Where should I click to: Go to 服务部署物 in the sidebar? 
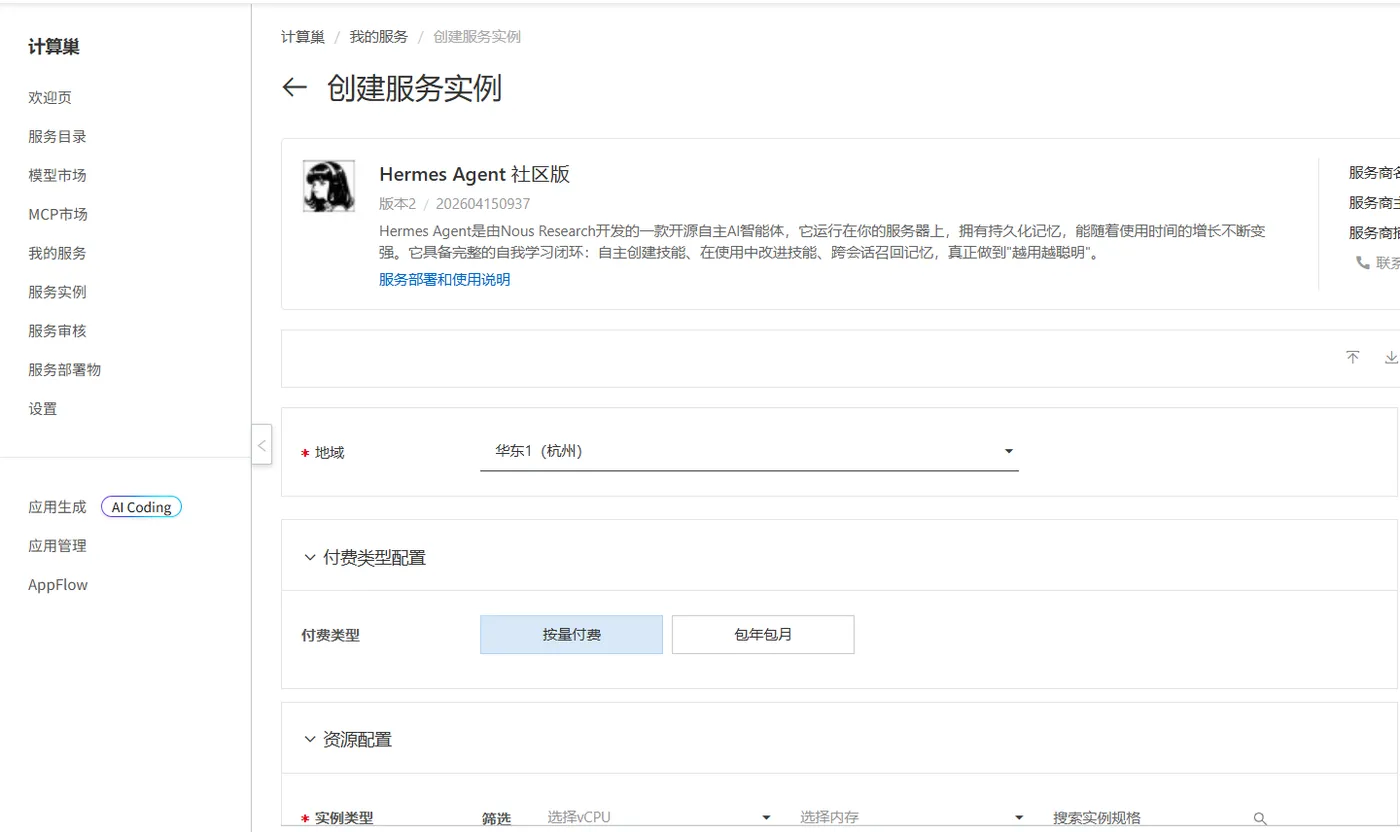(x=65, y=370)
